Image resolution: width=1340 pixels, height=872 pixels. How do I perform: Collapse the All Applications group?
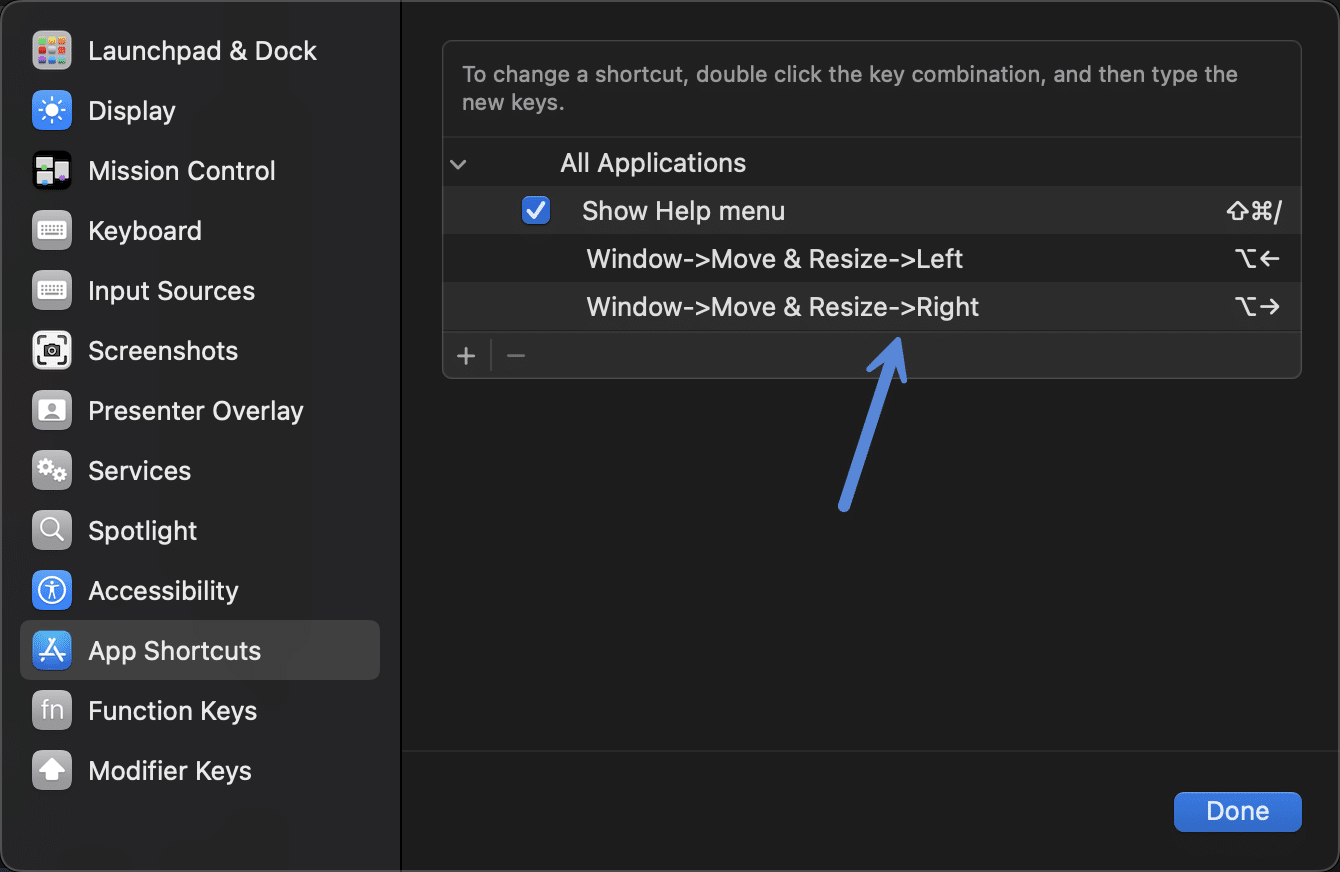point(458,163)
